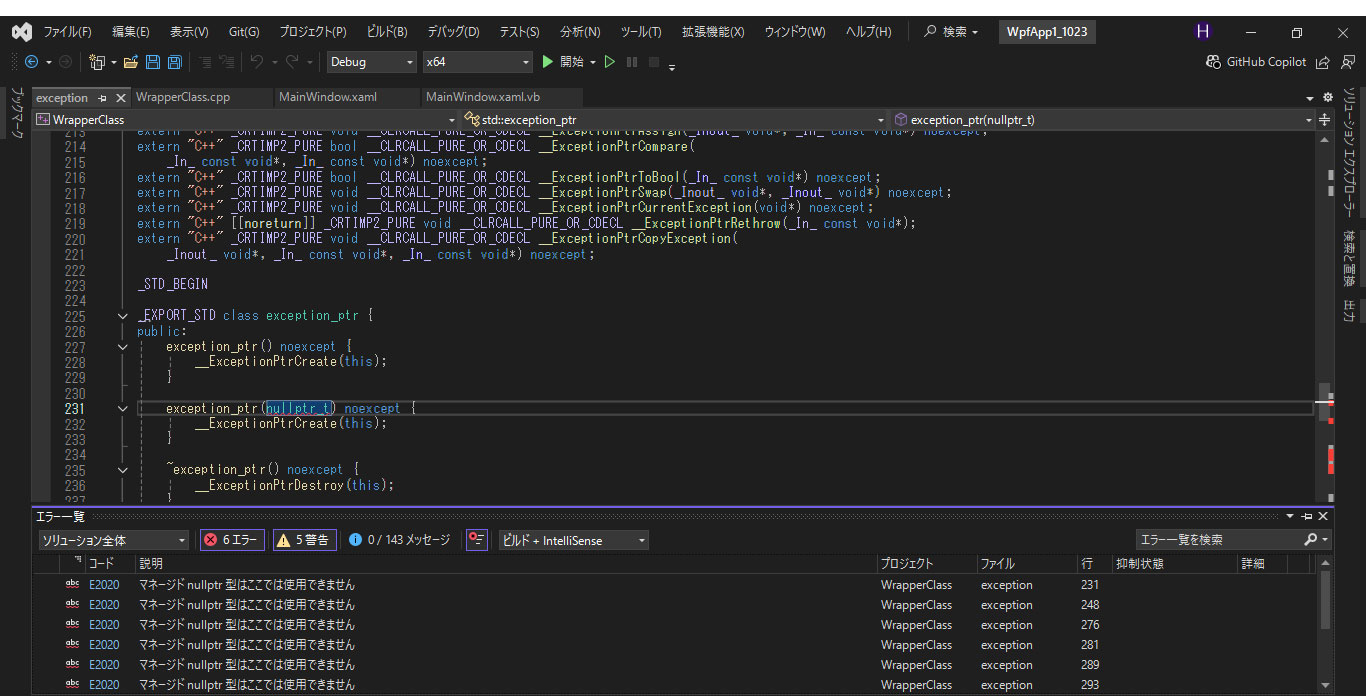Click the send feedback icon near the title bar
Image resolution: width=1366 pixels, height=696 pixels.
click(x=1349, y=61)
